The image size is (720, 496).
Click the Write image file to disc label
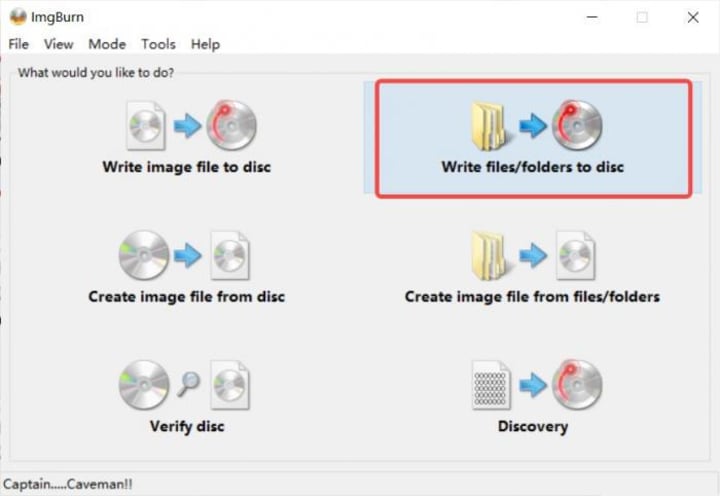(x=186, y=167)
